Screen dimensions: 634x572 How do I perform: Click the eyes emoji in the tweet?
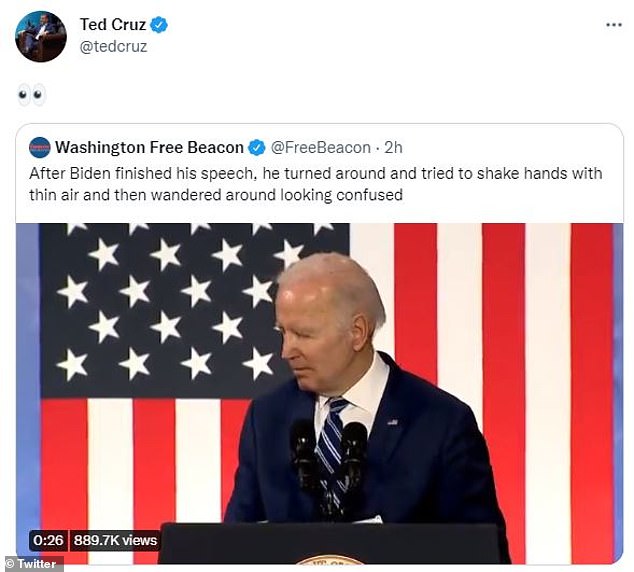pyautogui.click(x=31, y=95)
